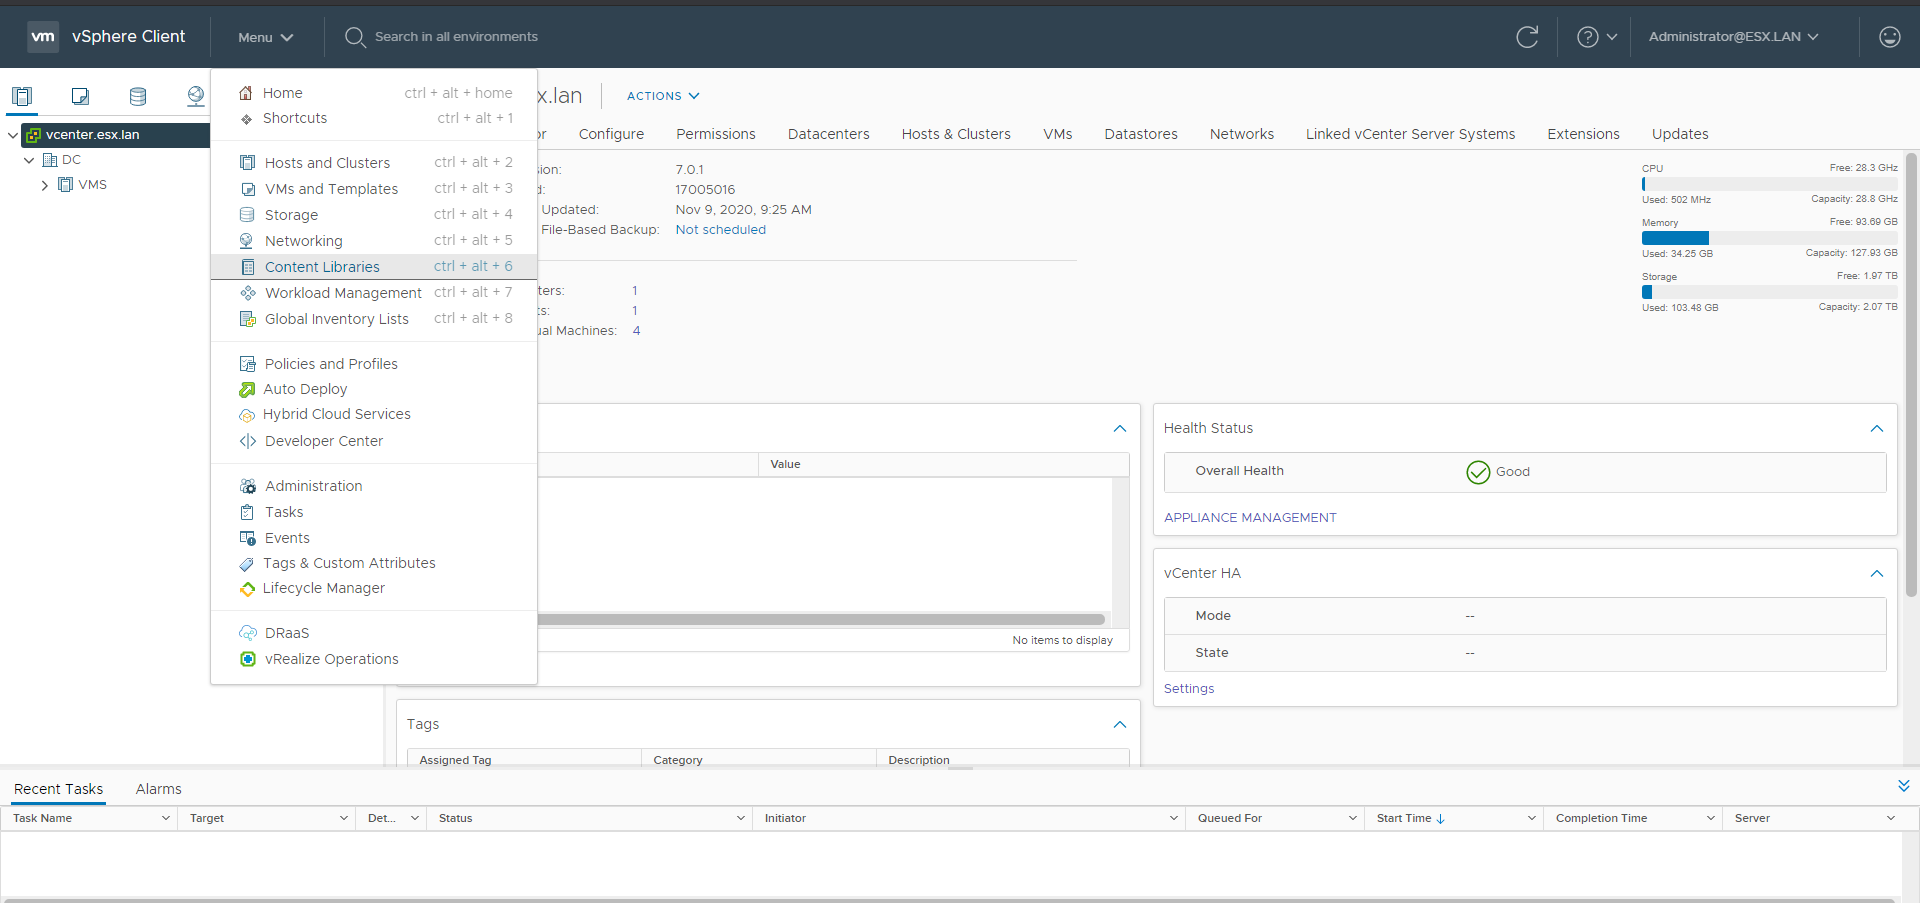Open Hosts and Clusters inventory view icon
The image size is (1920, 903).
[x=22, y=96]
